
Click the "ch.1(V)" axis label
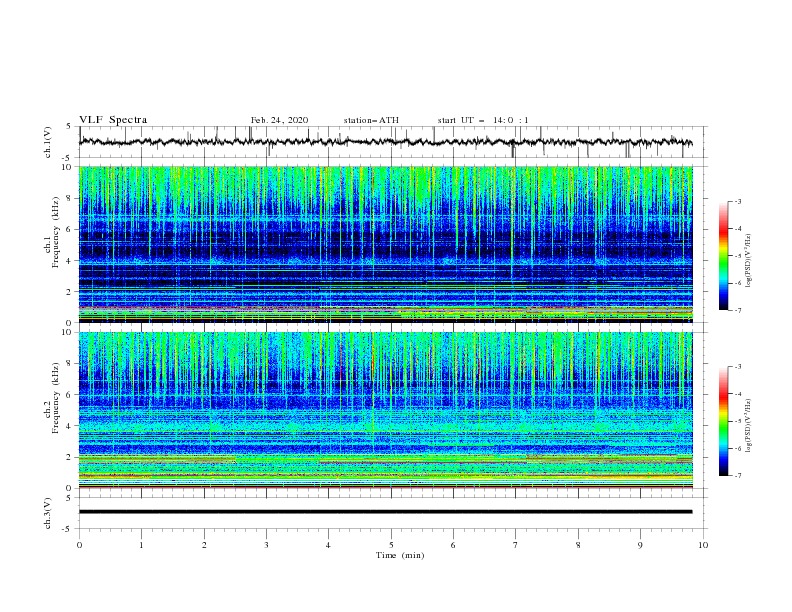click(x=48, y=142)
